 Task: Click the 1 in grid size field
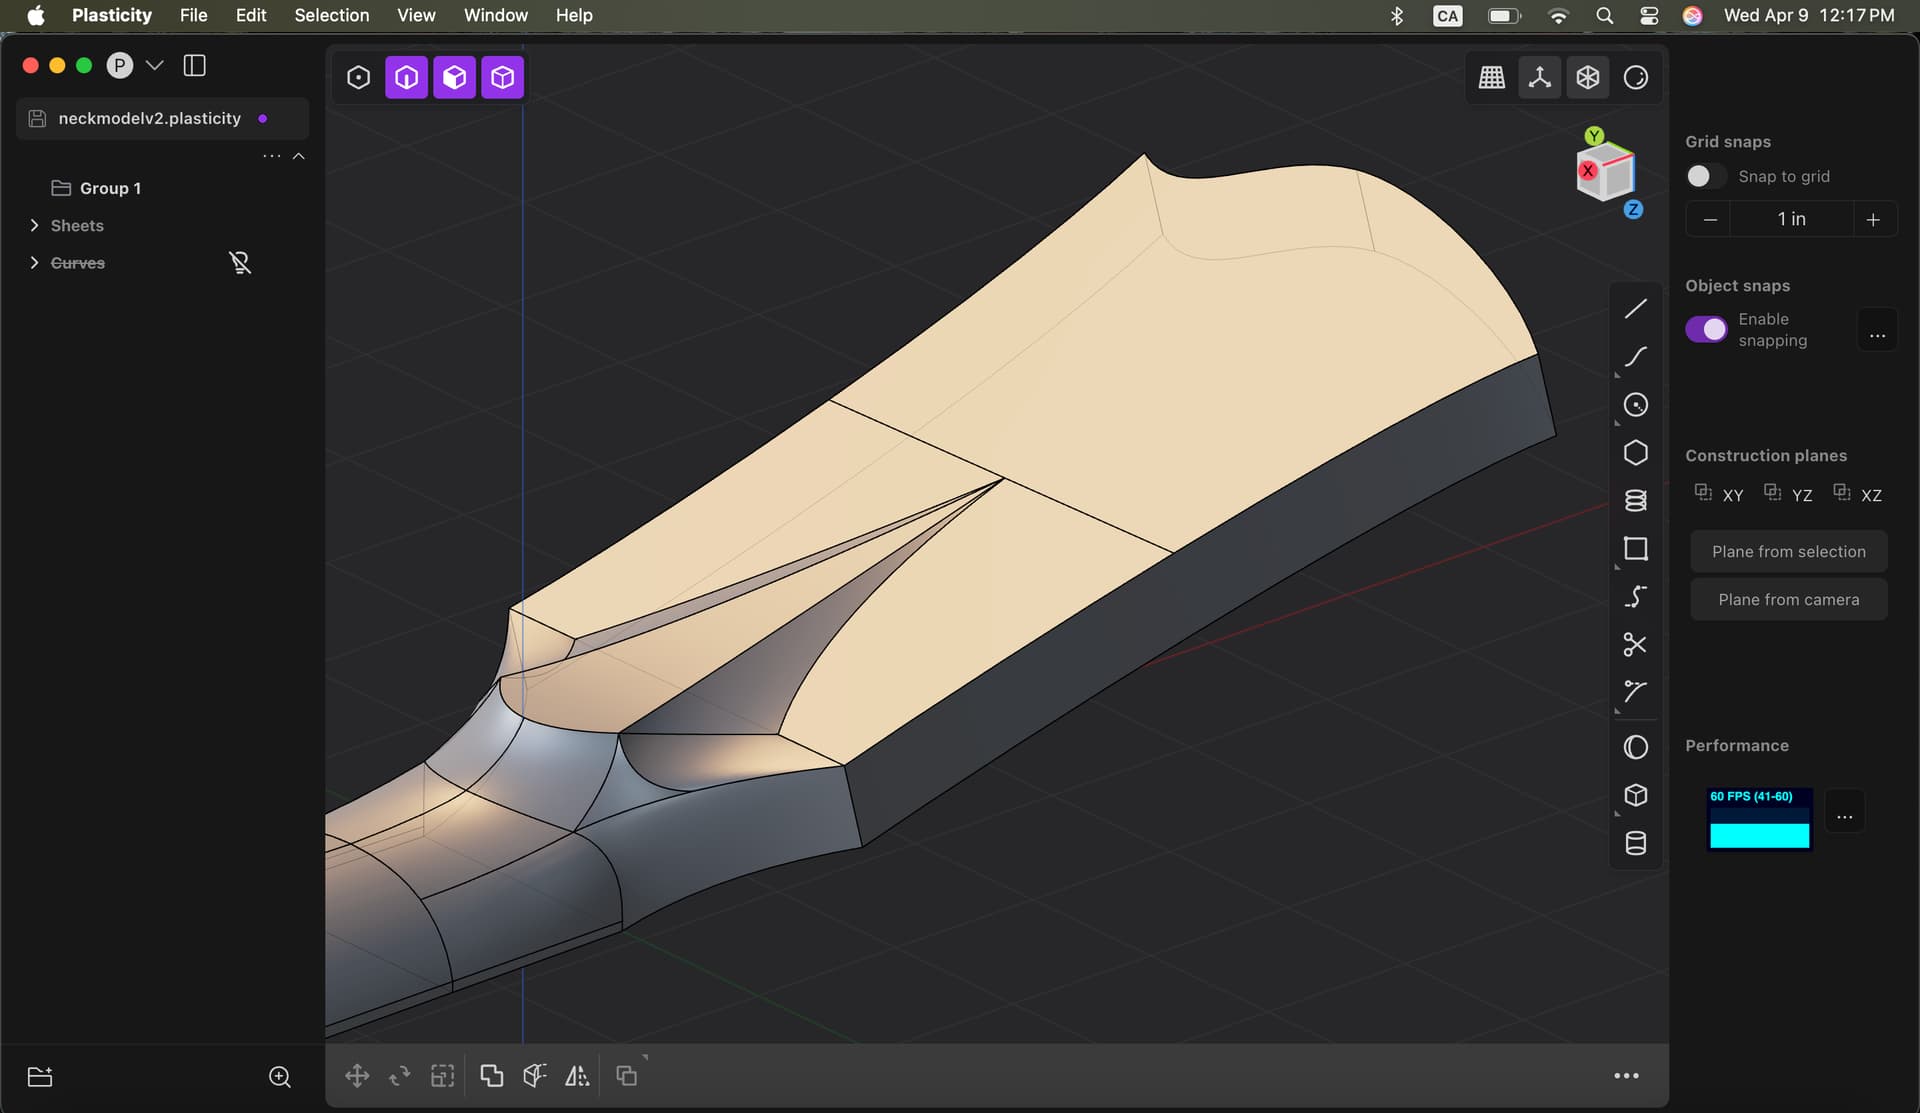click(1791, 219)
